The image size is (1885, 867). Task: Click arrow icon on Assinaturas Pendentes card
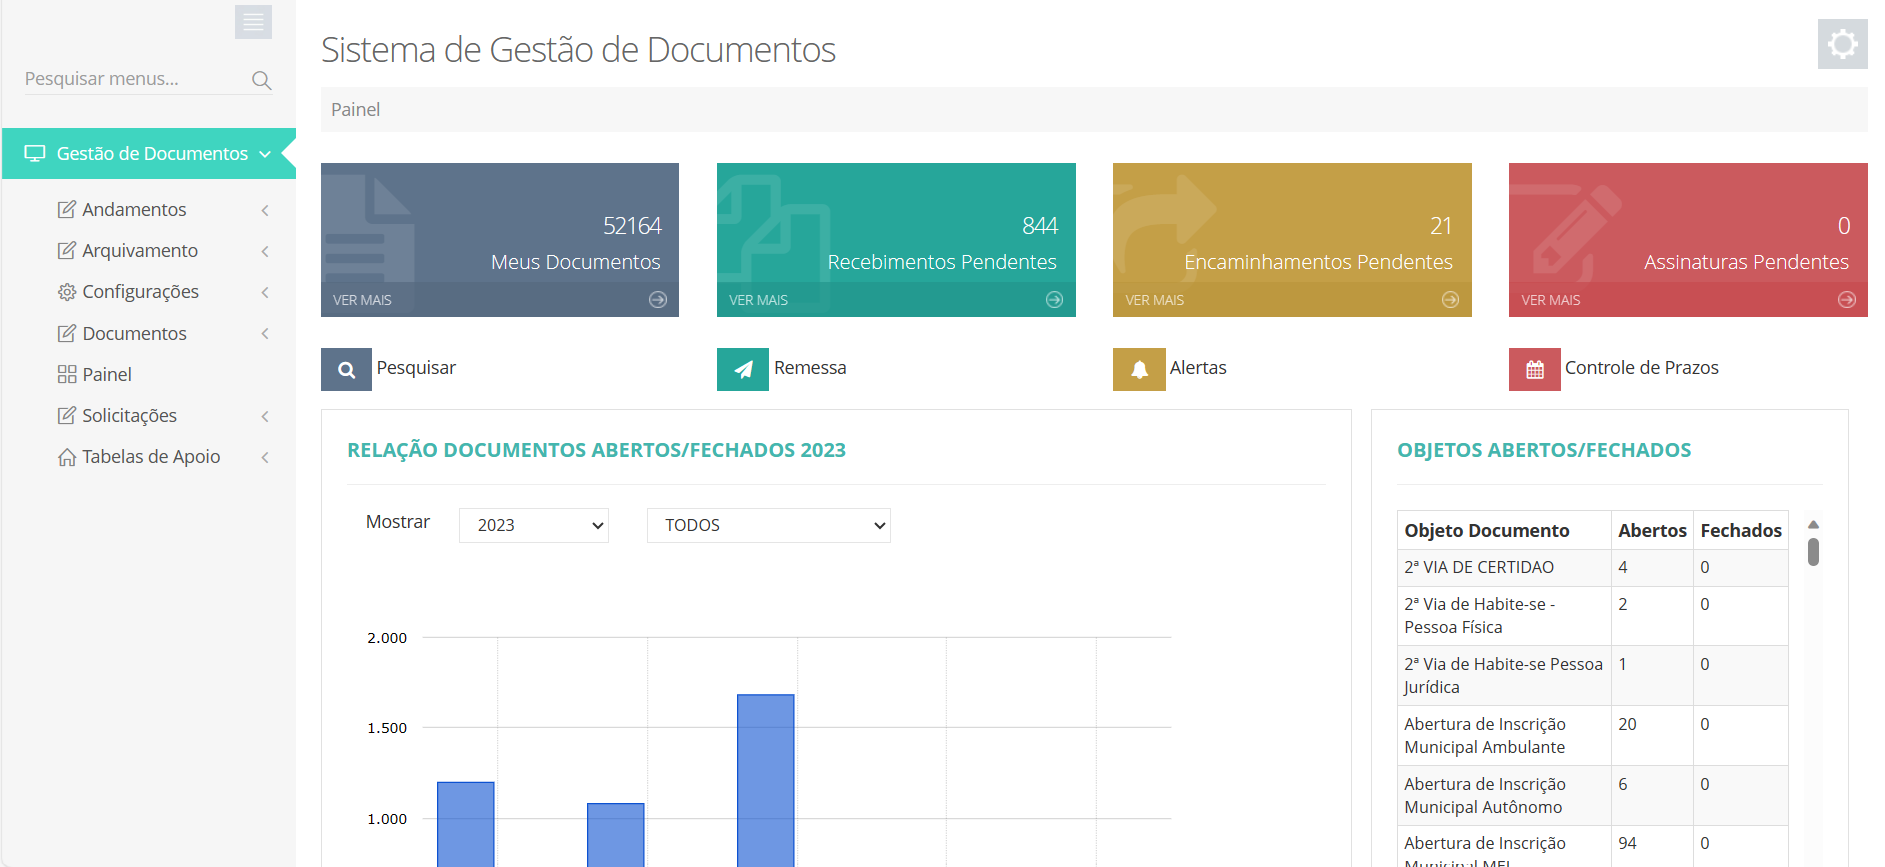point(1847,299)
